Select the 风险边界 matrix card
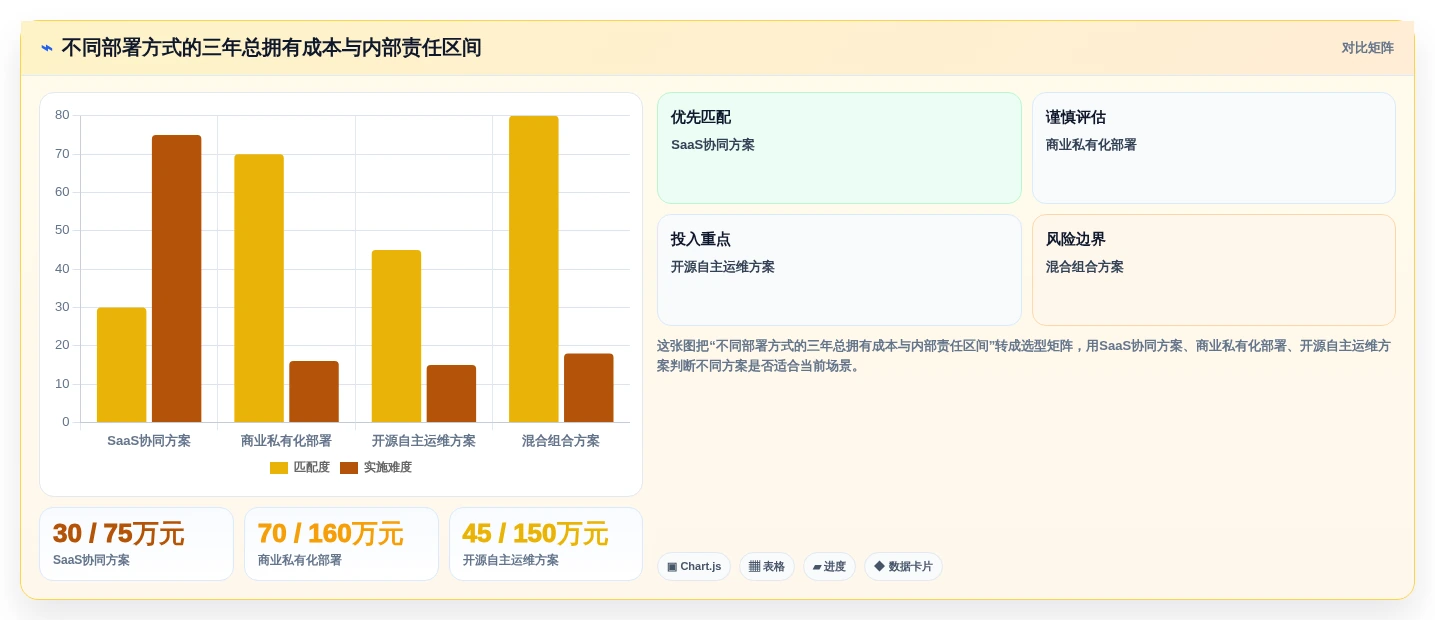1435x620 pixels. click(1213, 270)
